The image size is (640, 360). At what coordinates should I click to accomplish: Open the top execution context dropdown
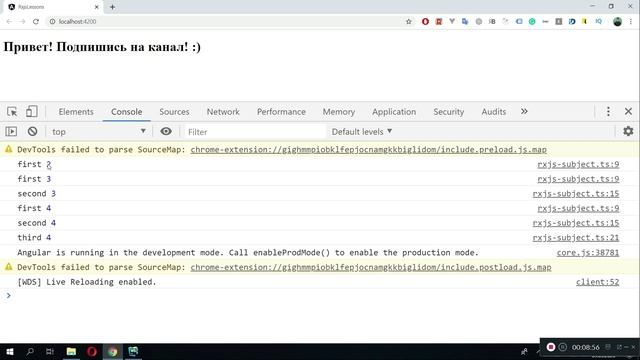[98, 131]
